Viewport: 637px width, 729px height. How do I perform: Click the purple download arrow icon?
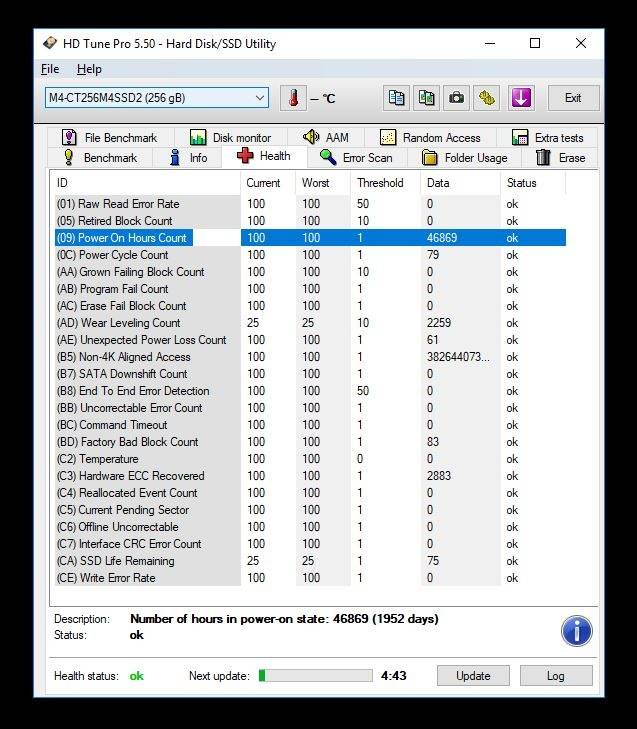(521, 98)
